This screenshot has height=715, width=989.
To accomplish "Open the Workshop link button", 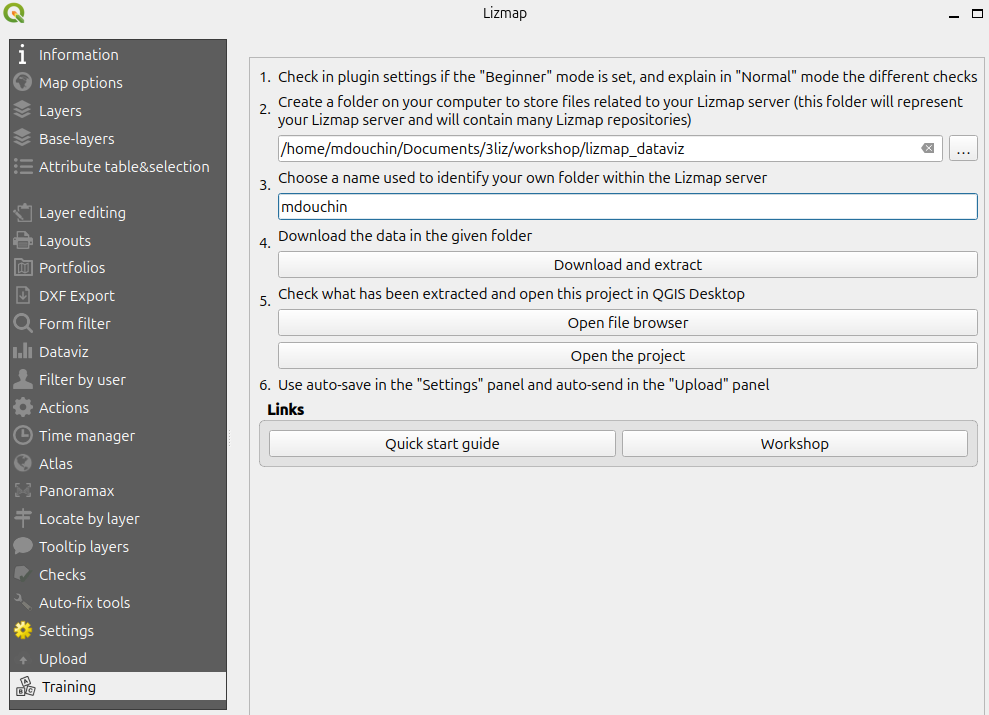I will coord(795,444).
